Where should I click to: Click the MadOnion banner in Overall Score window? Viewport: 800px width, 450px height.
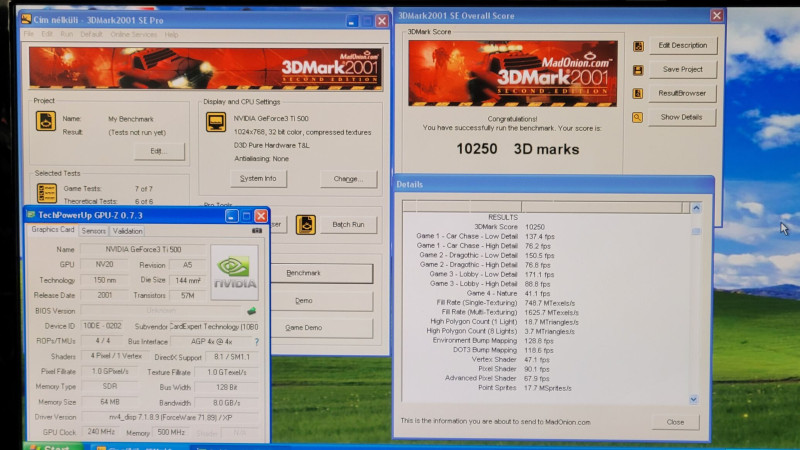click(512, 73)
